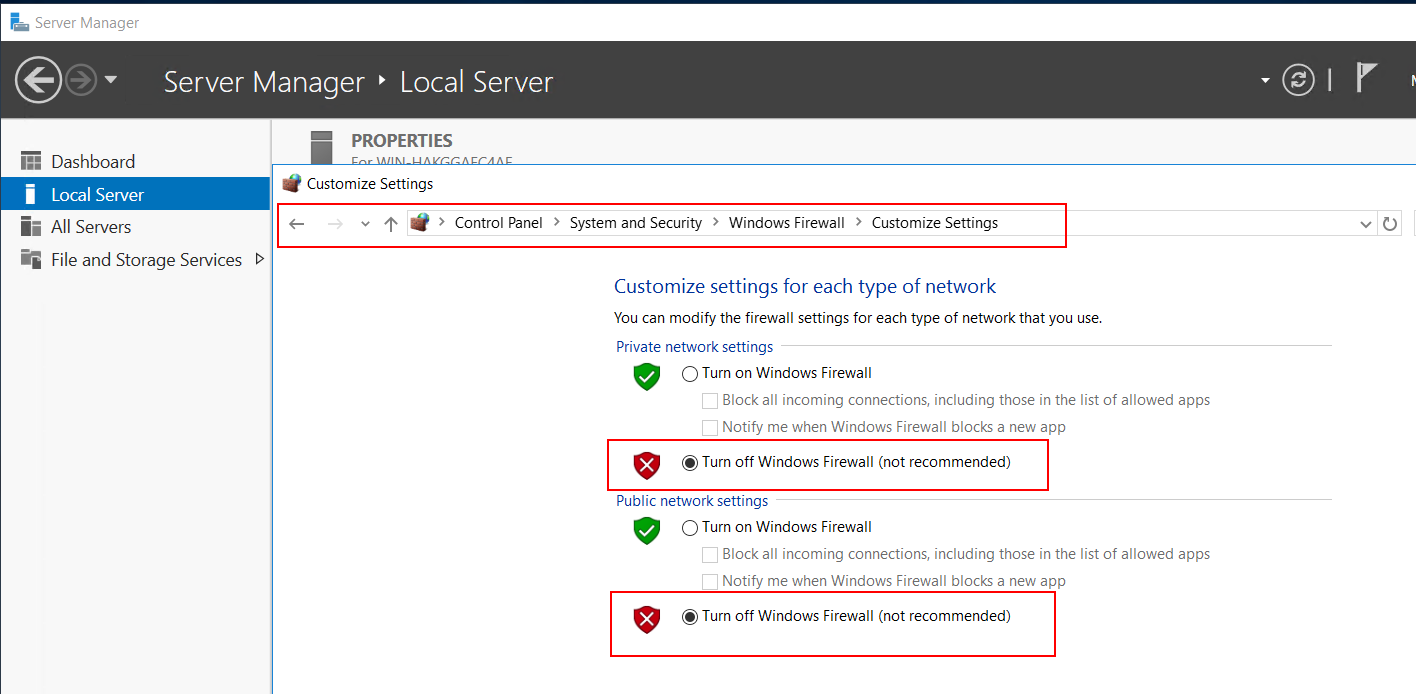The height and width of the screenshot is (694, 1416).
Task: Click the Windows Firewall breadcrumb
Action: [x=787, y=223]
